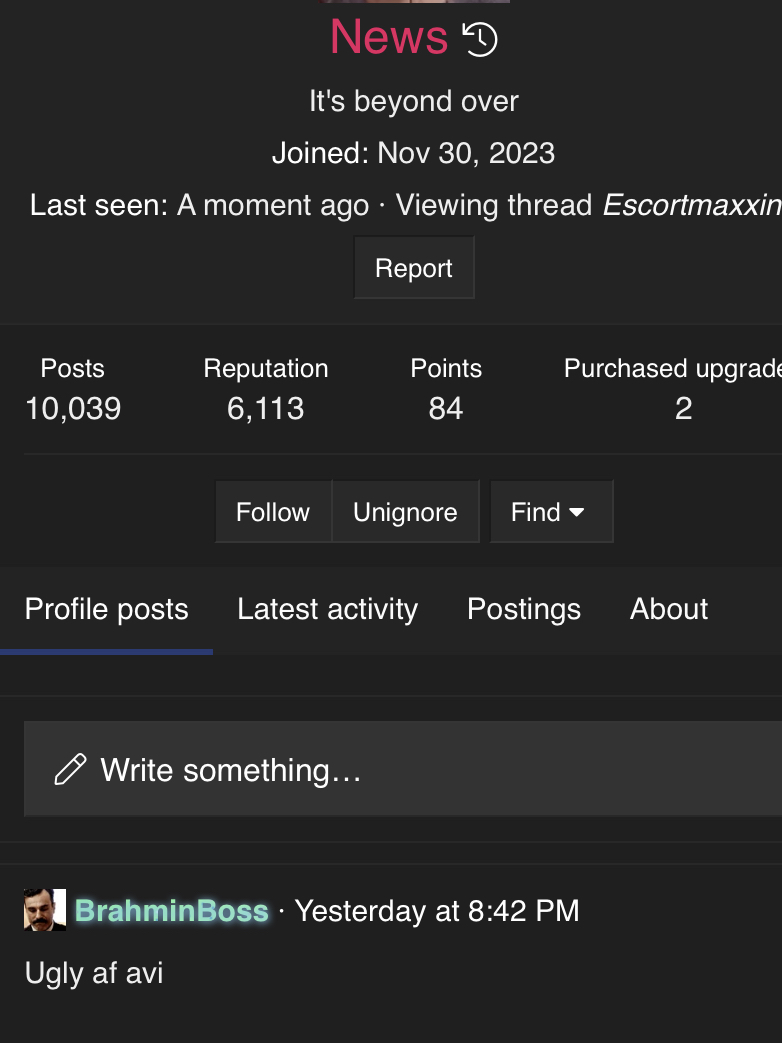
Task: Follow this user
Action: click(x=273, y=512)
